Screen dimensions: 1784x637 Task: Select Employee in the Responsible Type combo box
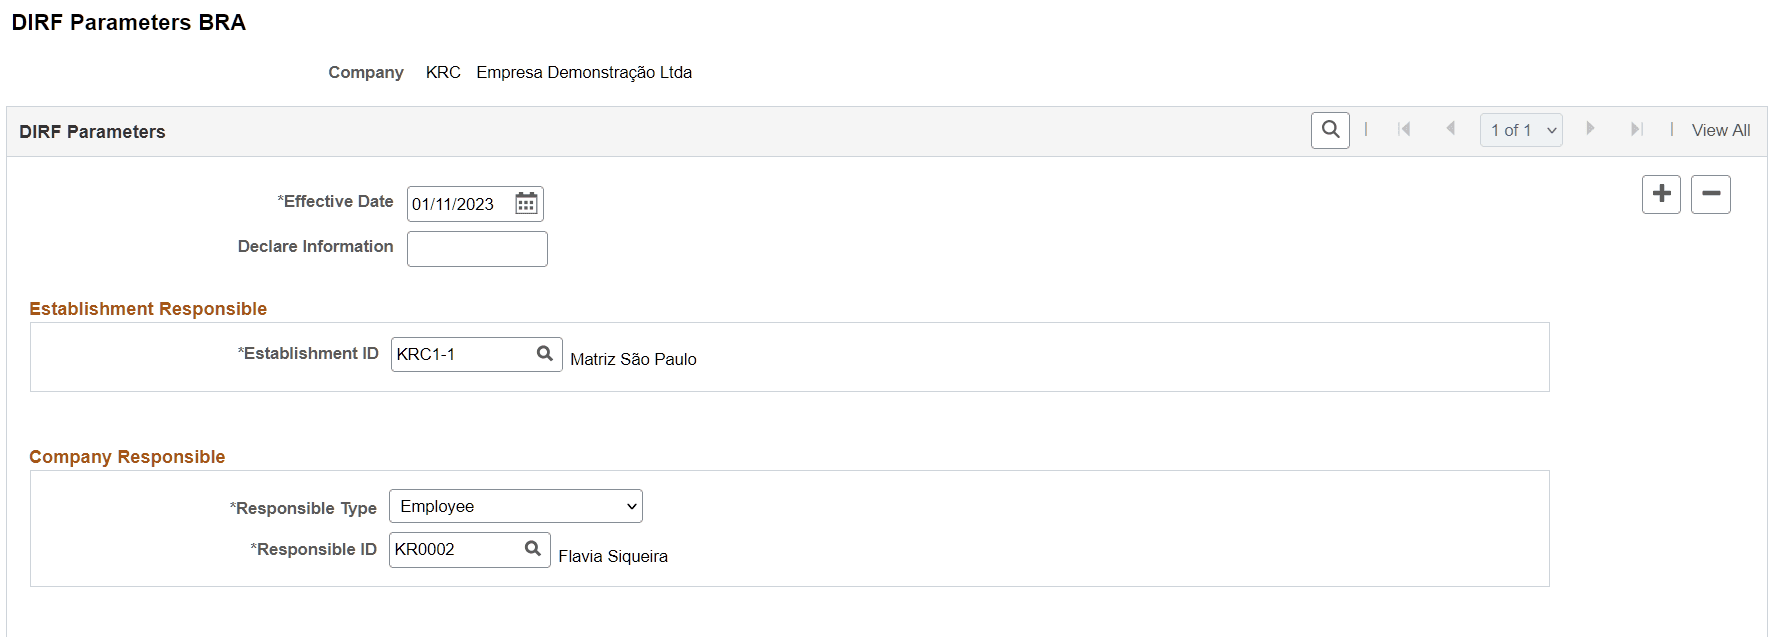(515, 506)
